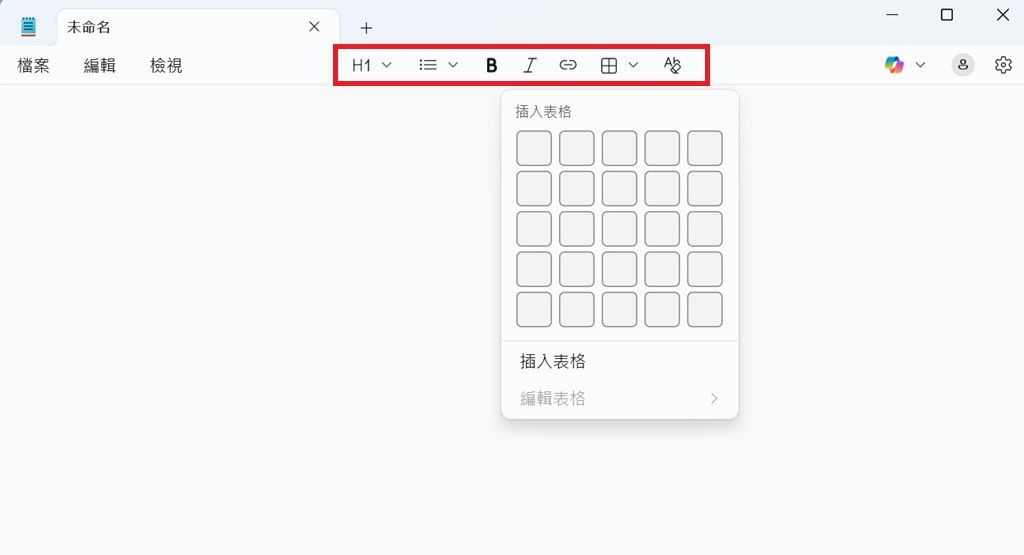The image size is (1024, 555).
Task: Click the table icon in toolbar
Action: tap(609, 65)
